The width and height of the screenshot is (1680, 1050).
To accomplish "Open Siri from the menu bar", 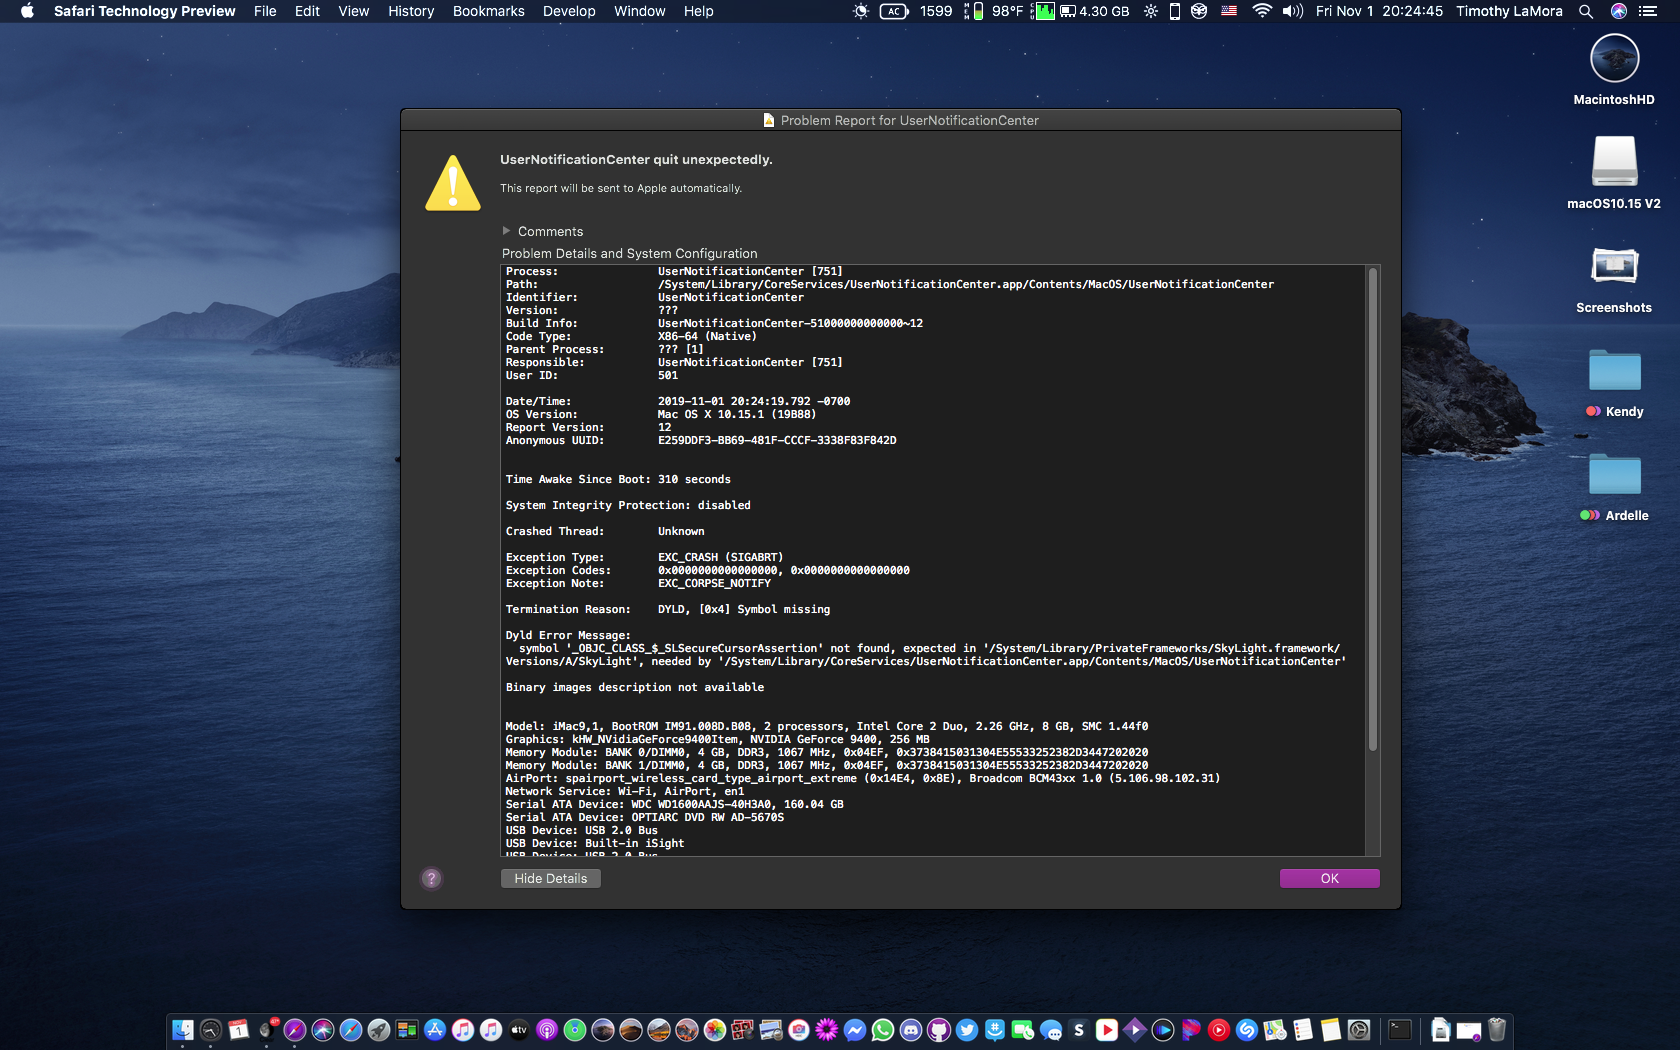I will tap(1619, 11).
